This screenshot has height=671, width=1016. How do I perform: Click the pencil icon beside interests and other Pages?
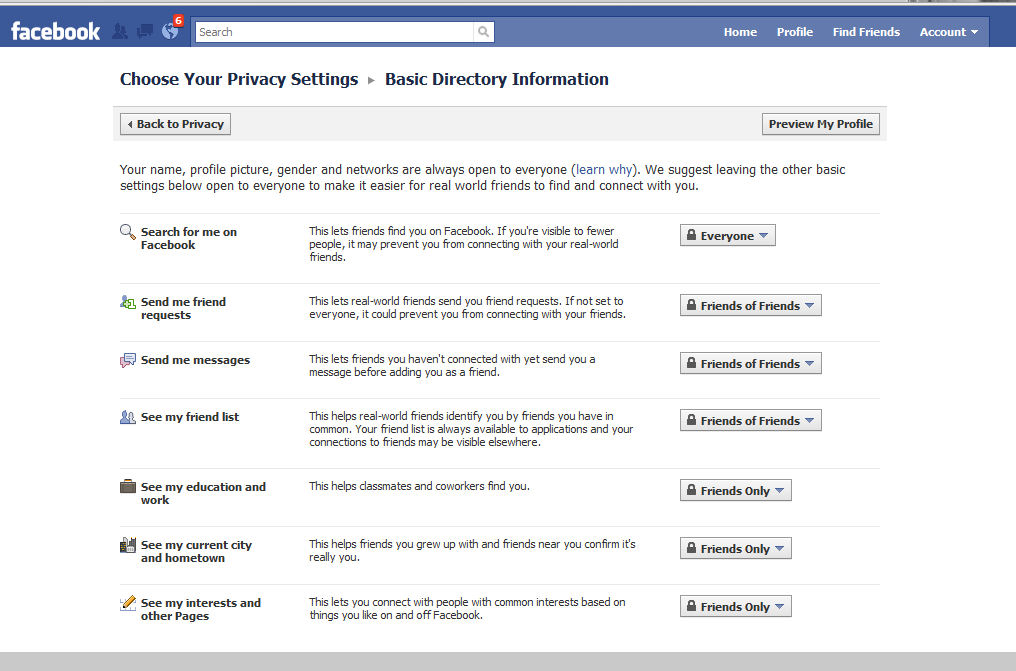(x=128, y=603)
